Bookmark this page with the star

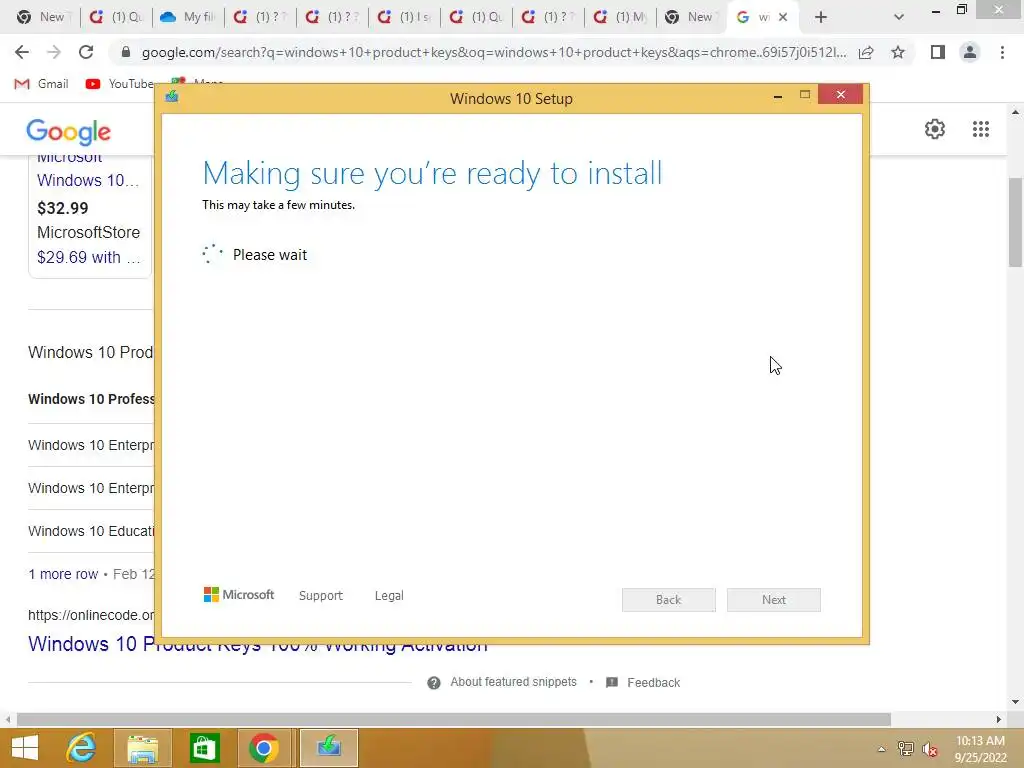pyautogui.click(x=898, y=52)
